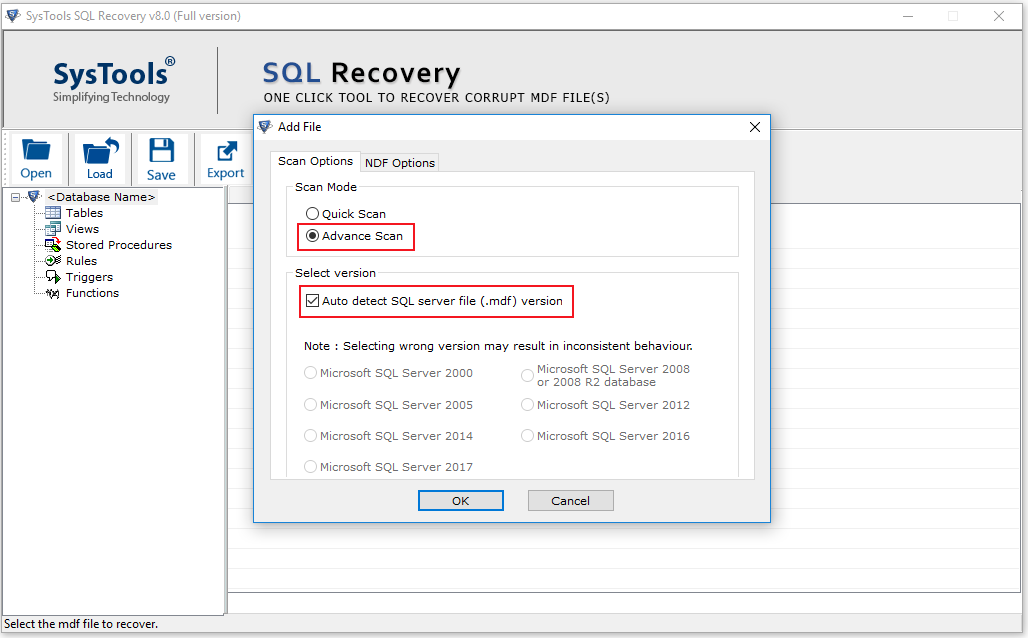This screenshot has width=1028, height=638.
Task: Collapse the Database Name tree node
Action: coord(15,197)
